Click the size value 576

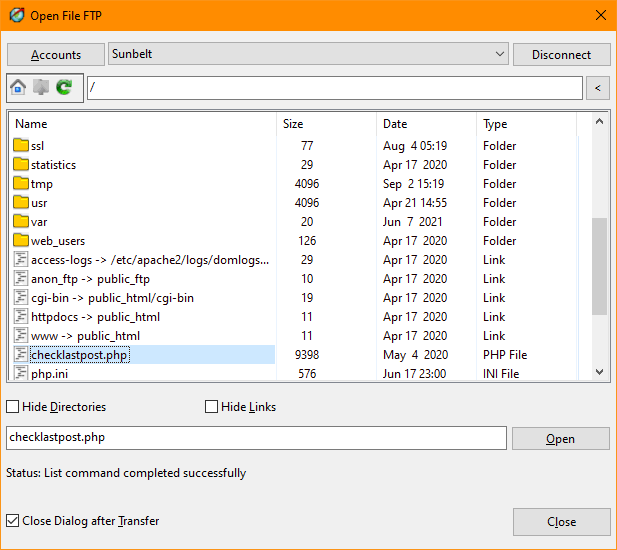point(307,374)
